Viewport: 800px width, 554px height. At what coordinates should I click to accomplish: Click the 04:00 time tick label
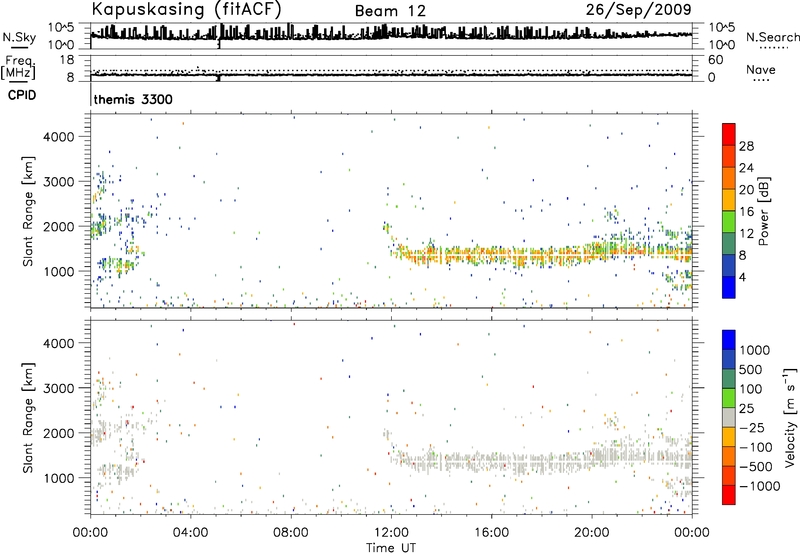tap(191, 533)
